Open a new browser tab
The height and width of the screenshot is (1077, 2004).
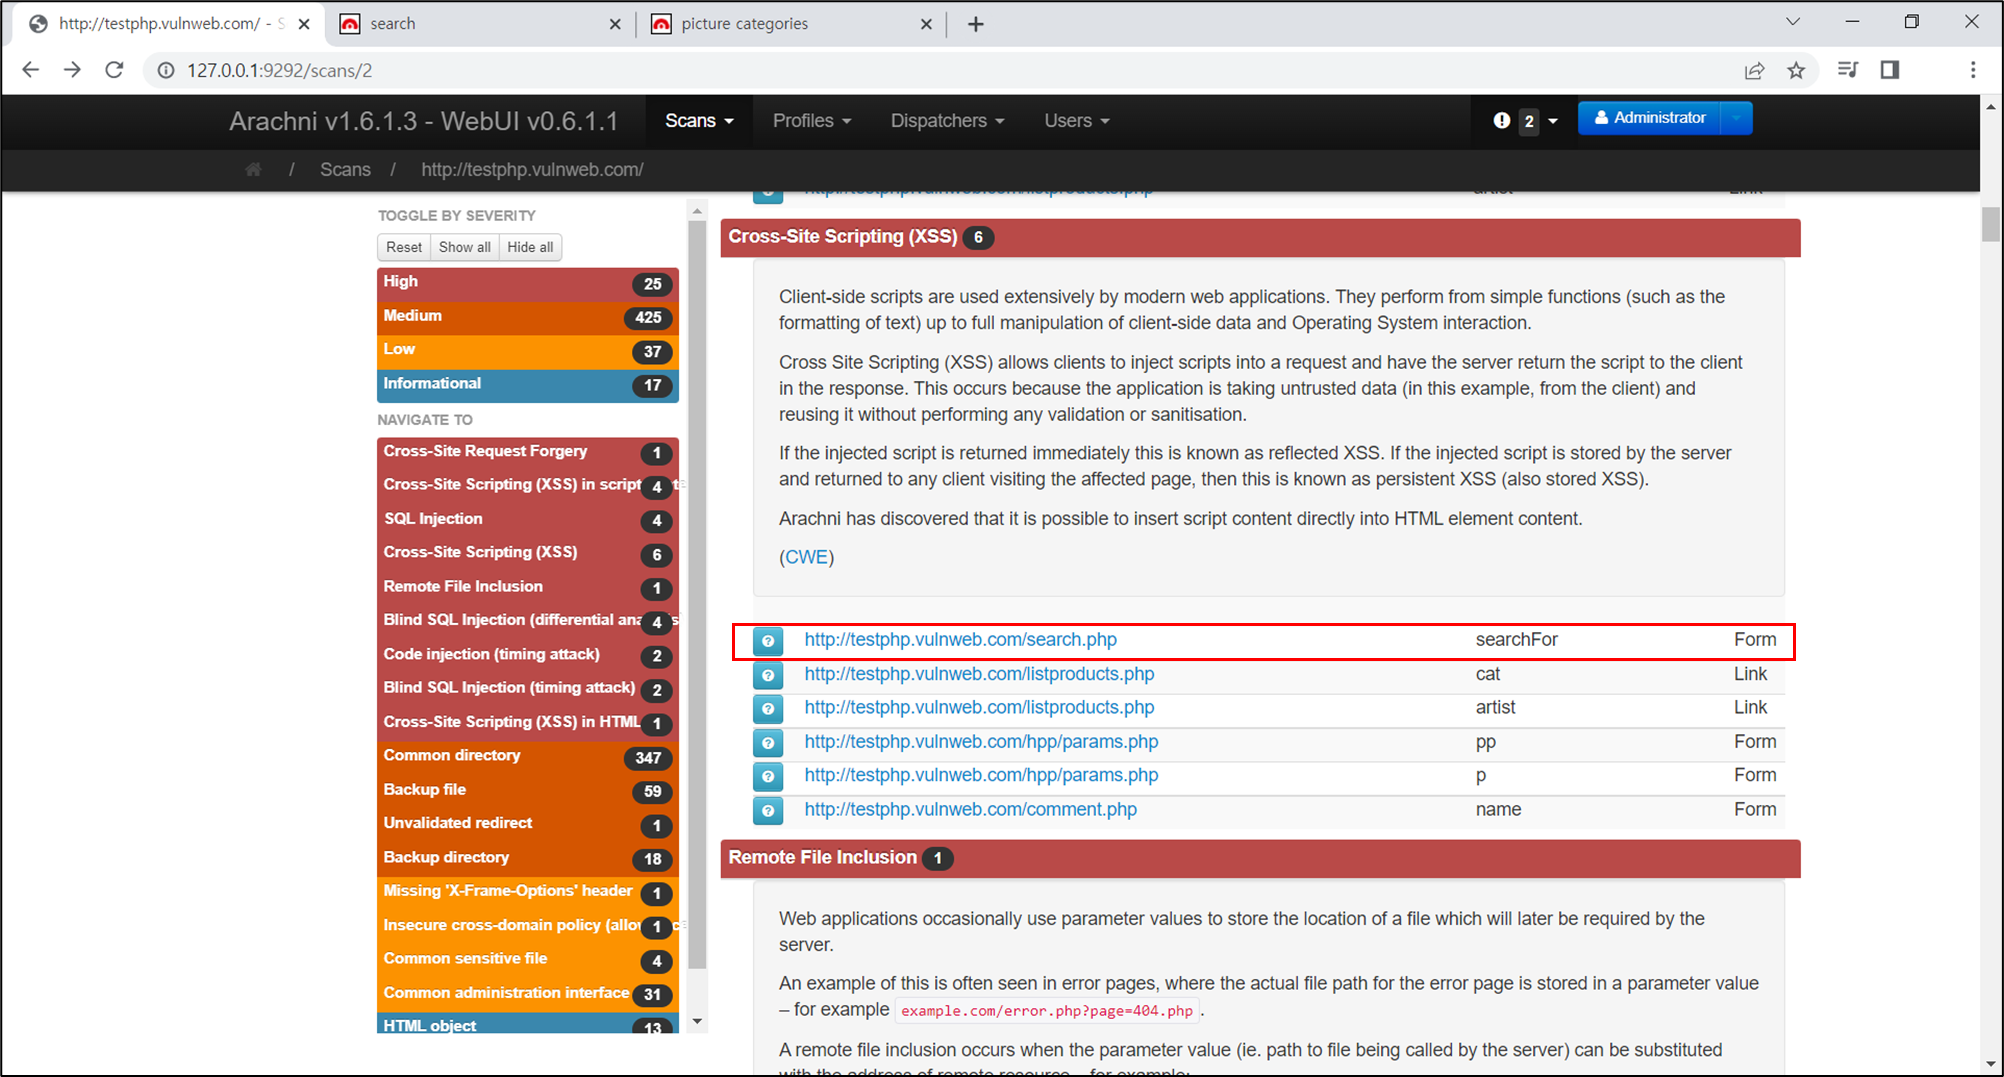[x=976, y=24]
